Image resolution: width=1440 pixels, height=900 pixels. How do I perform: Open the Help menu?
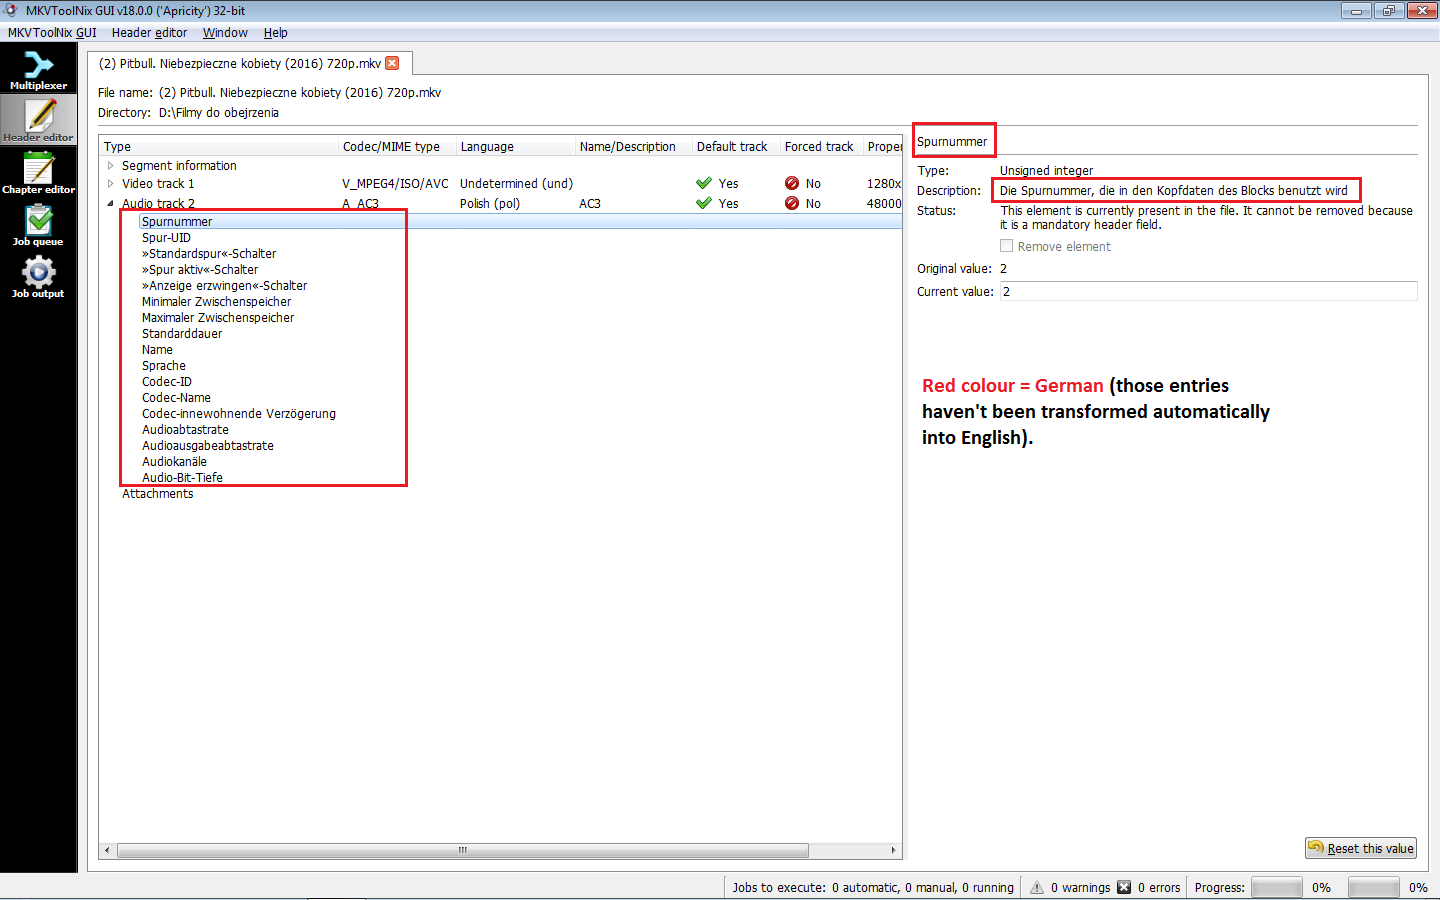pos(276,33)
